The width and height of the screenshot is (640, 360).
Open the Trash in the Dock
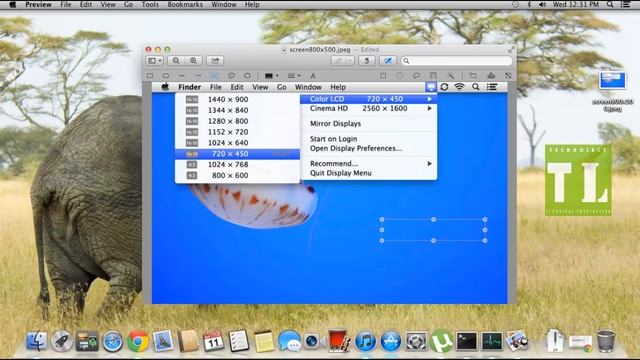606,340
